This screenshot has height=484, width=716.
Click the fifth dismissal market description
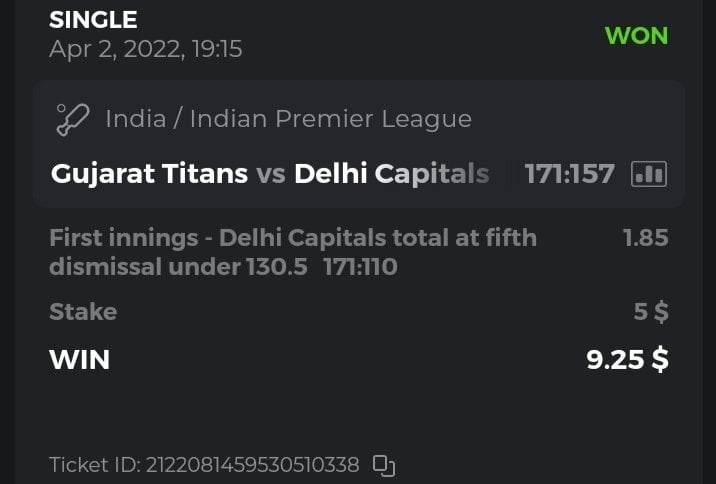292,238
